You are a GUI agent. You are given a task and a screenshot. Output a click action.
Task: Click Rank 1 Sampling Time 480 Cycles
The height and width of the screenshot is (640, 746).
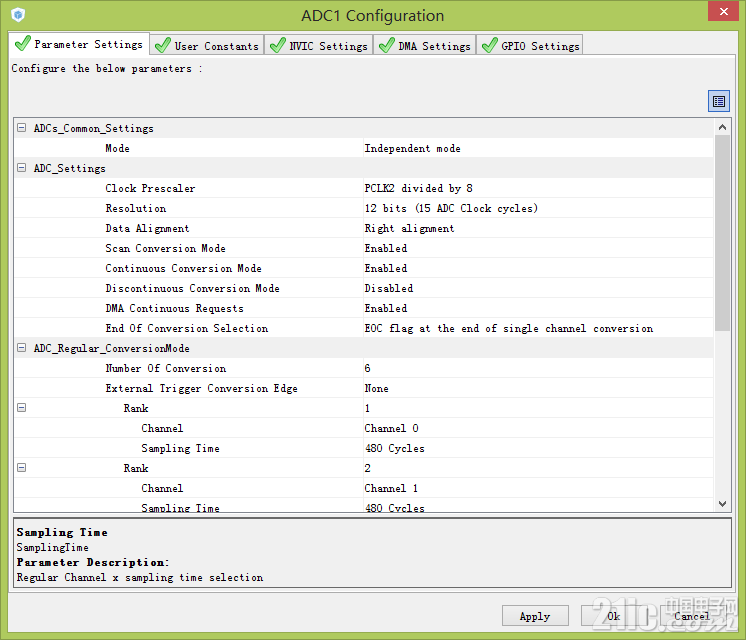coord(394,448)
